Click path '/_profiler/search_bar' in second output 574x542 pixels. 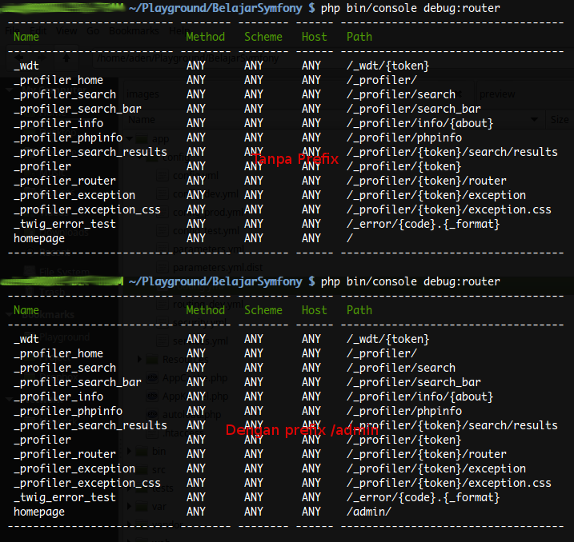(x=413, y=382)
